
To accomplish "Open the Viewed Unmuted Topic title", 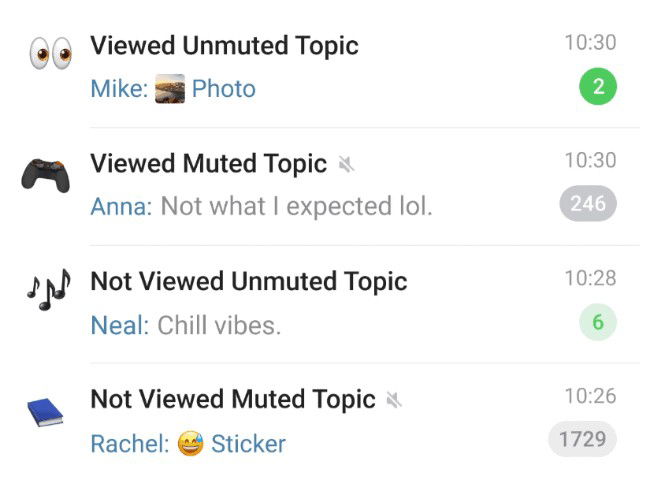I will tap(224, 45).
